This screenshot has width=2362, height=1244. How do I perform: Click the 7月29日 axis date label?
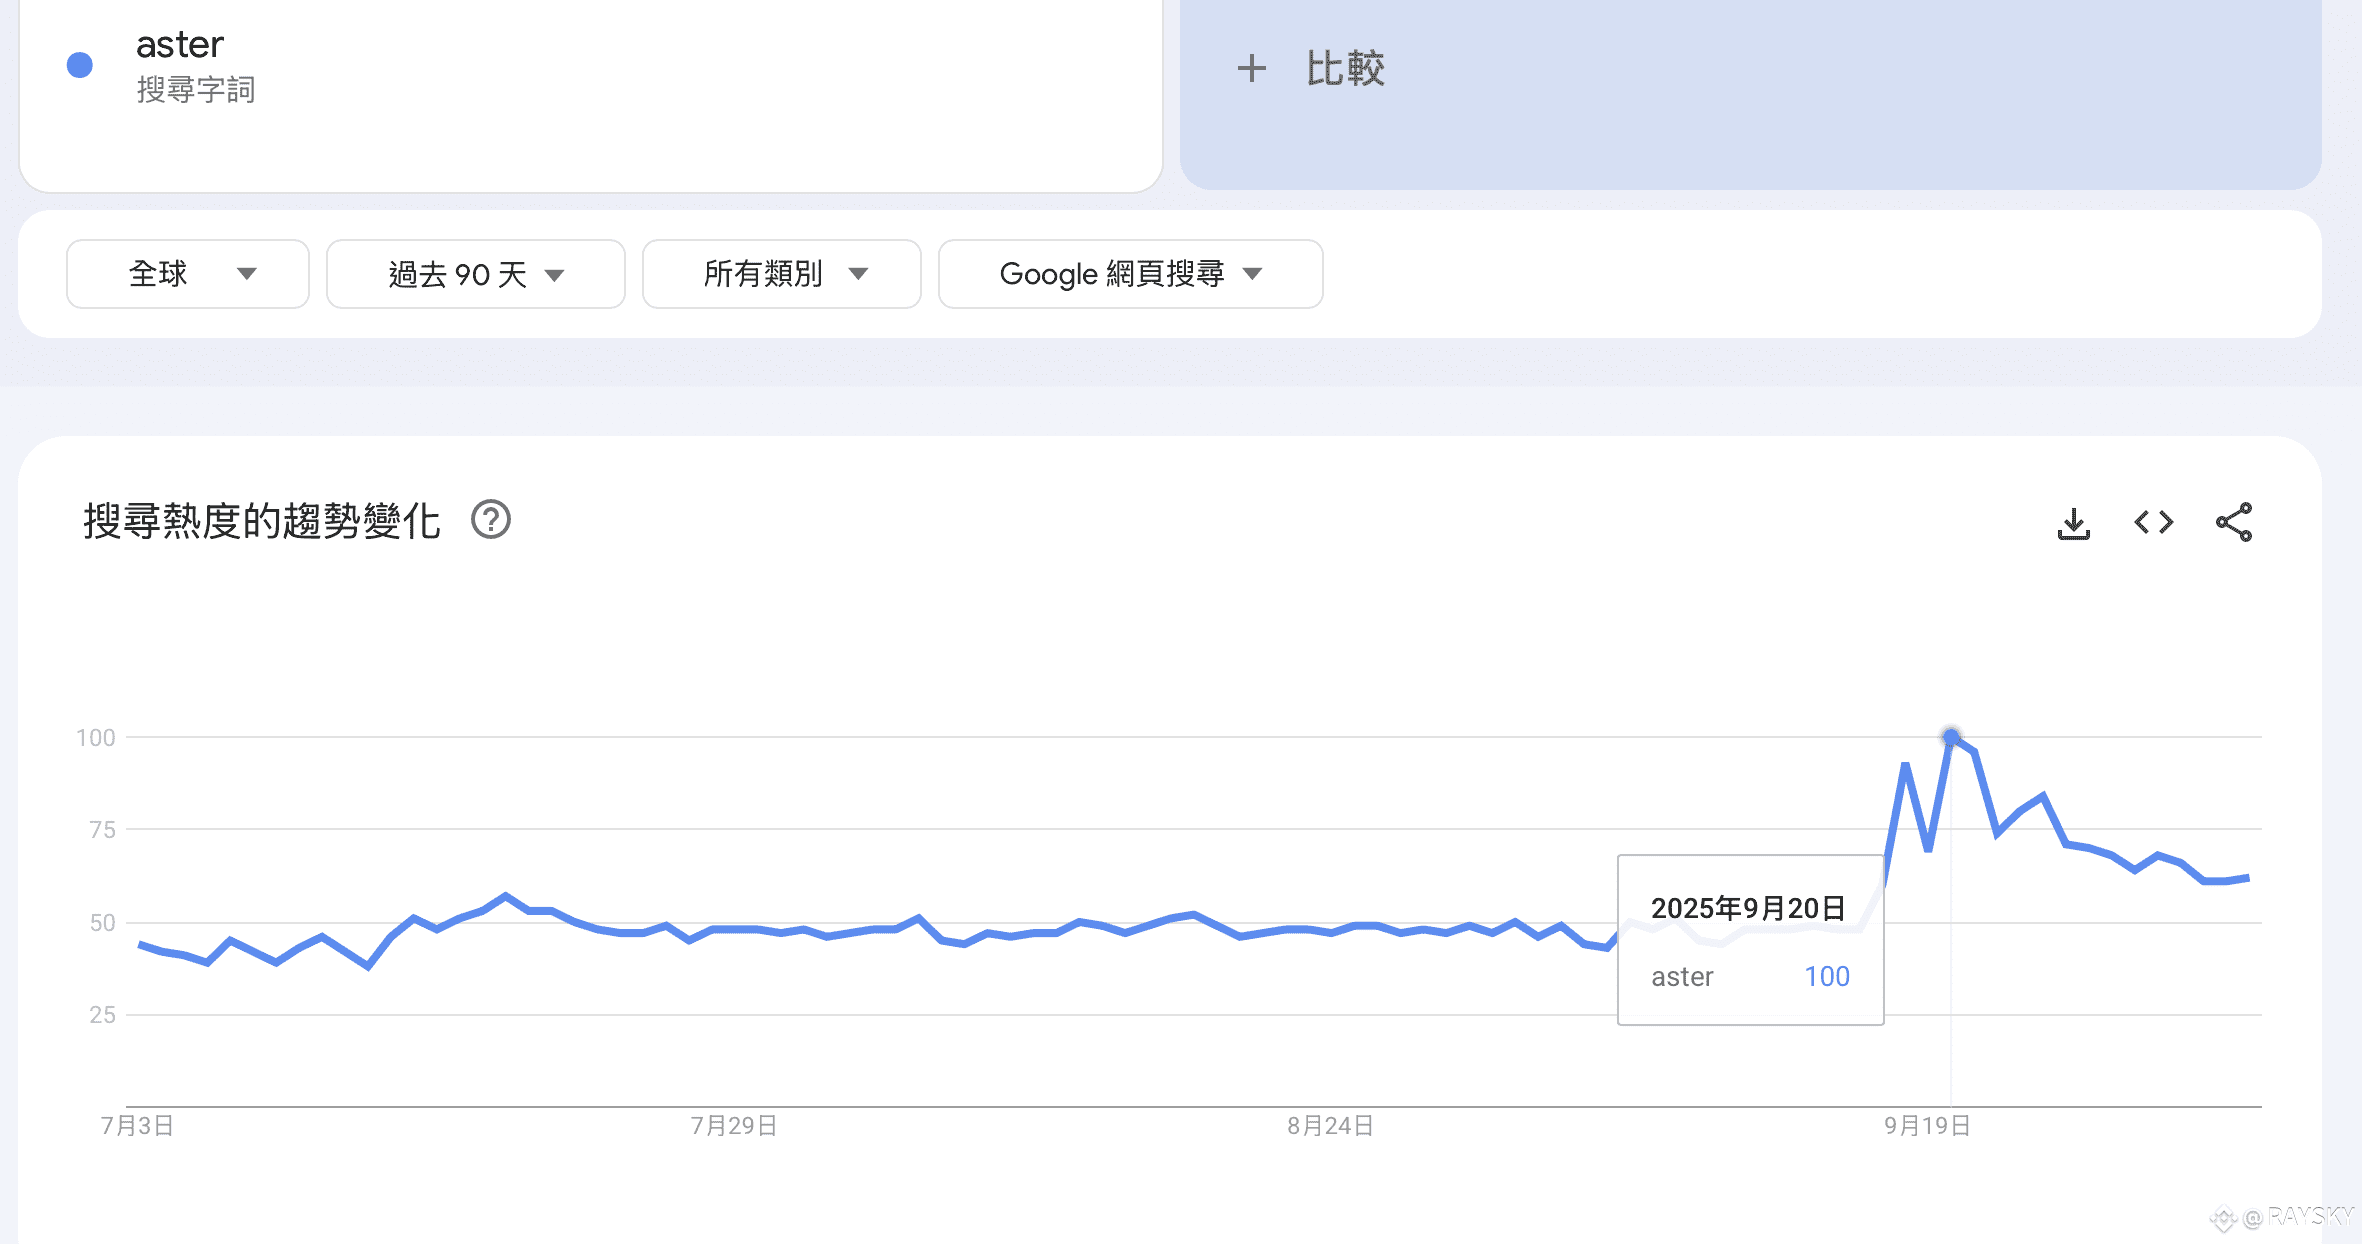point(734,1126)
